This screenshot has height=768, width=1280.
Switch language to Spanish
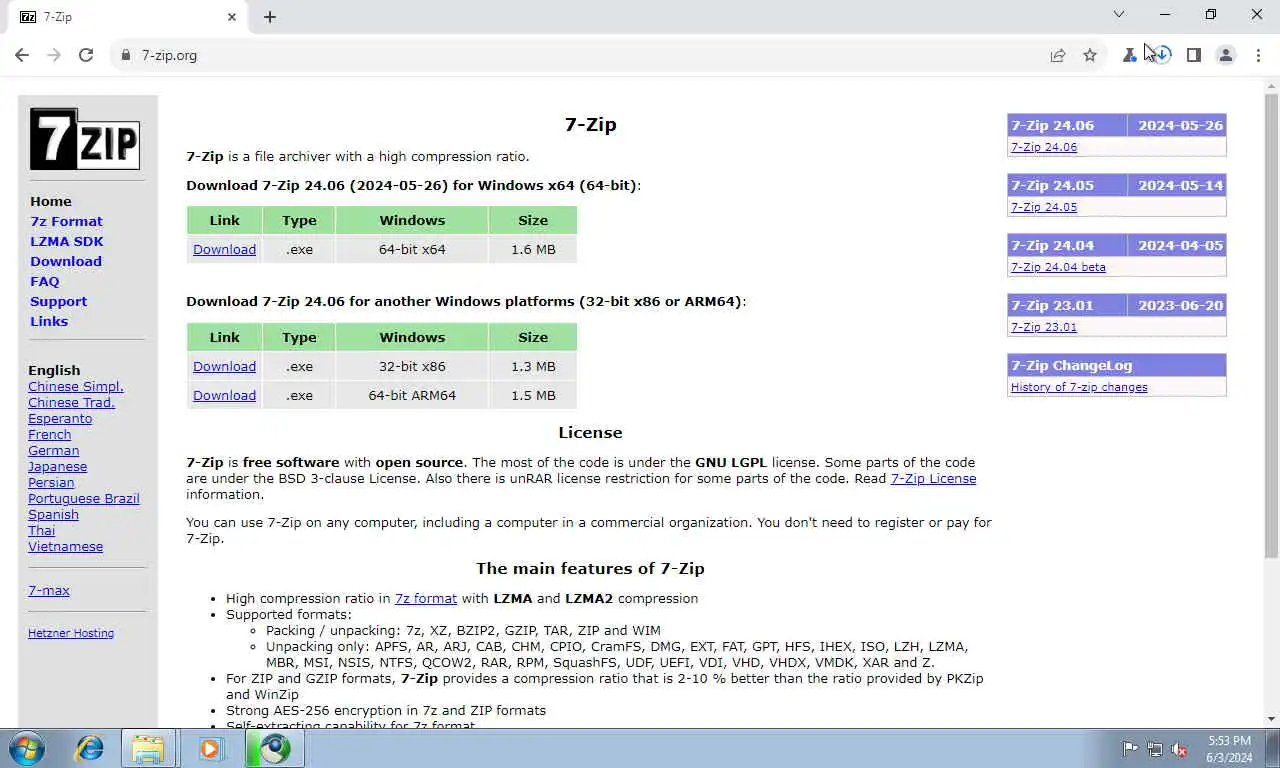pos(53,514)
